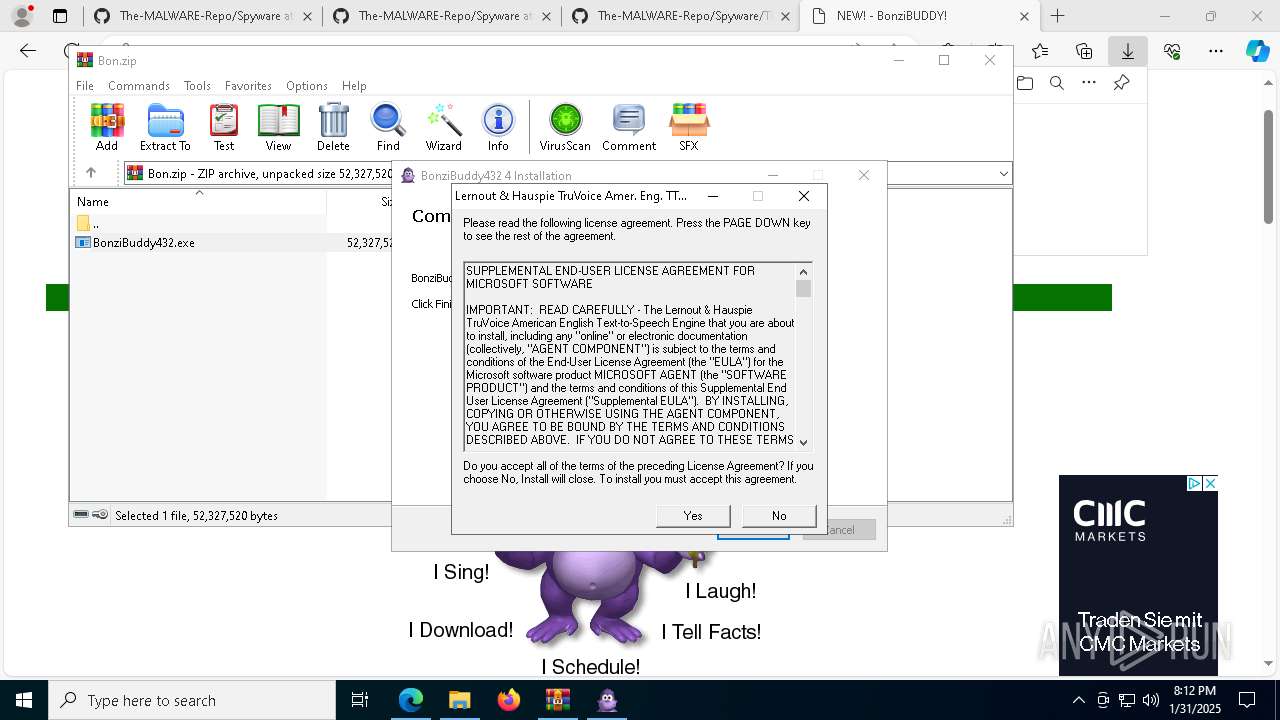This screenshot has width=1280, height=720.
Task: Expand the WinRAR address bar dropdown
Action: click(x=1003, y=174)
